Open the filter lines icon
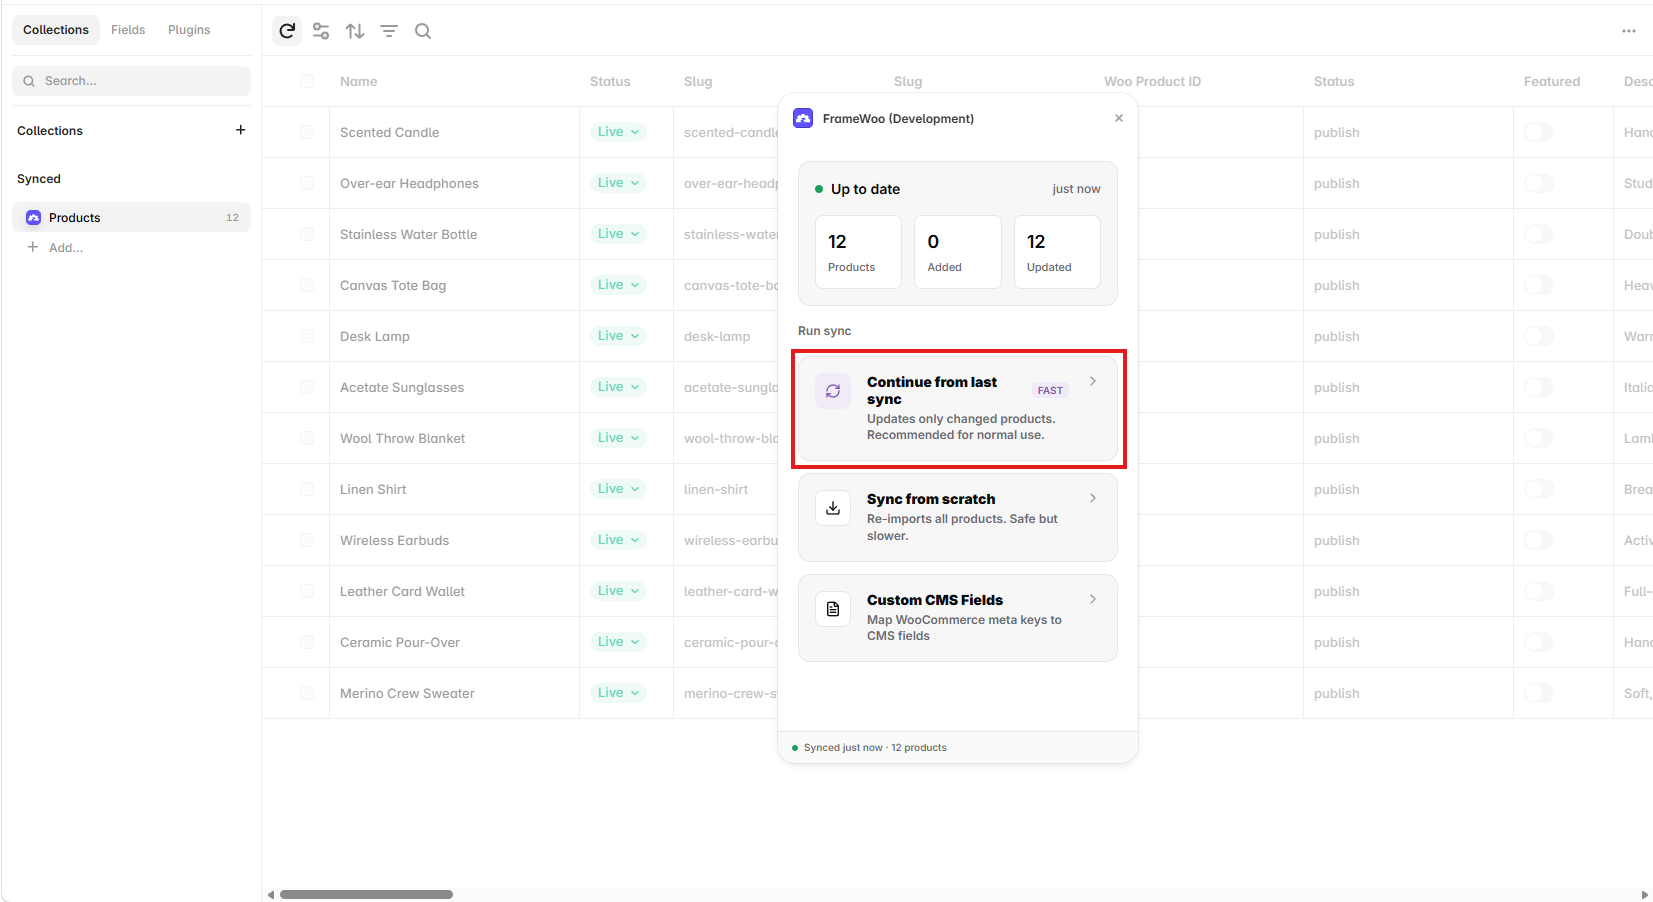 [389, 31]
